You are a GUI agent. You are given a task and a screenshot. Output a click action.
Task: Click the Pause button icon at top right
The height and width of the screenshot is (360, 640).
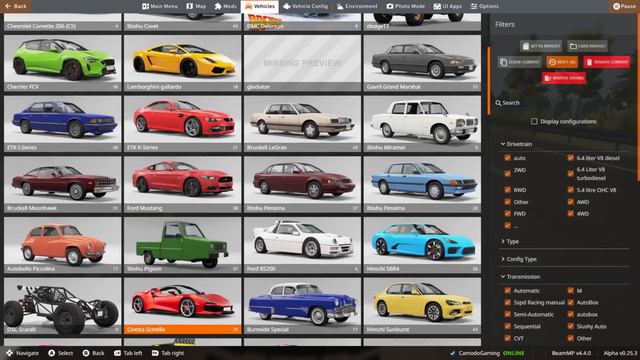616,6
